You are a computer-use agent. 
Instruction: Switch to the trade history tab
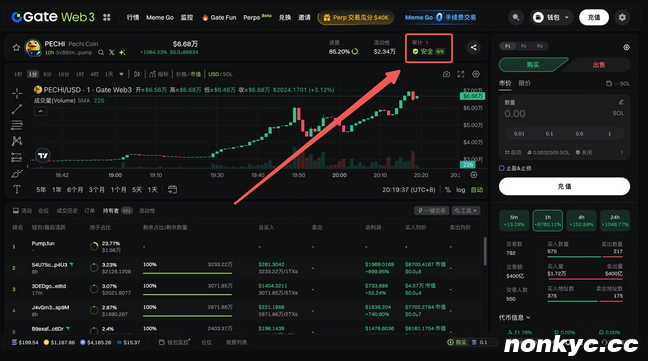tap(67, 211)
